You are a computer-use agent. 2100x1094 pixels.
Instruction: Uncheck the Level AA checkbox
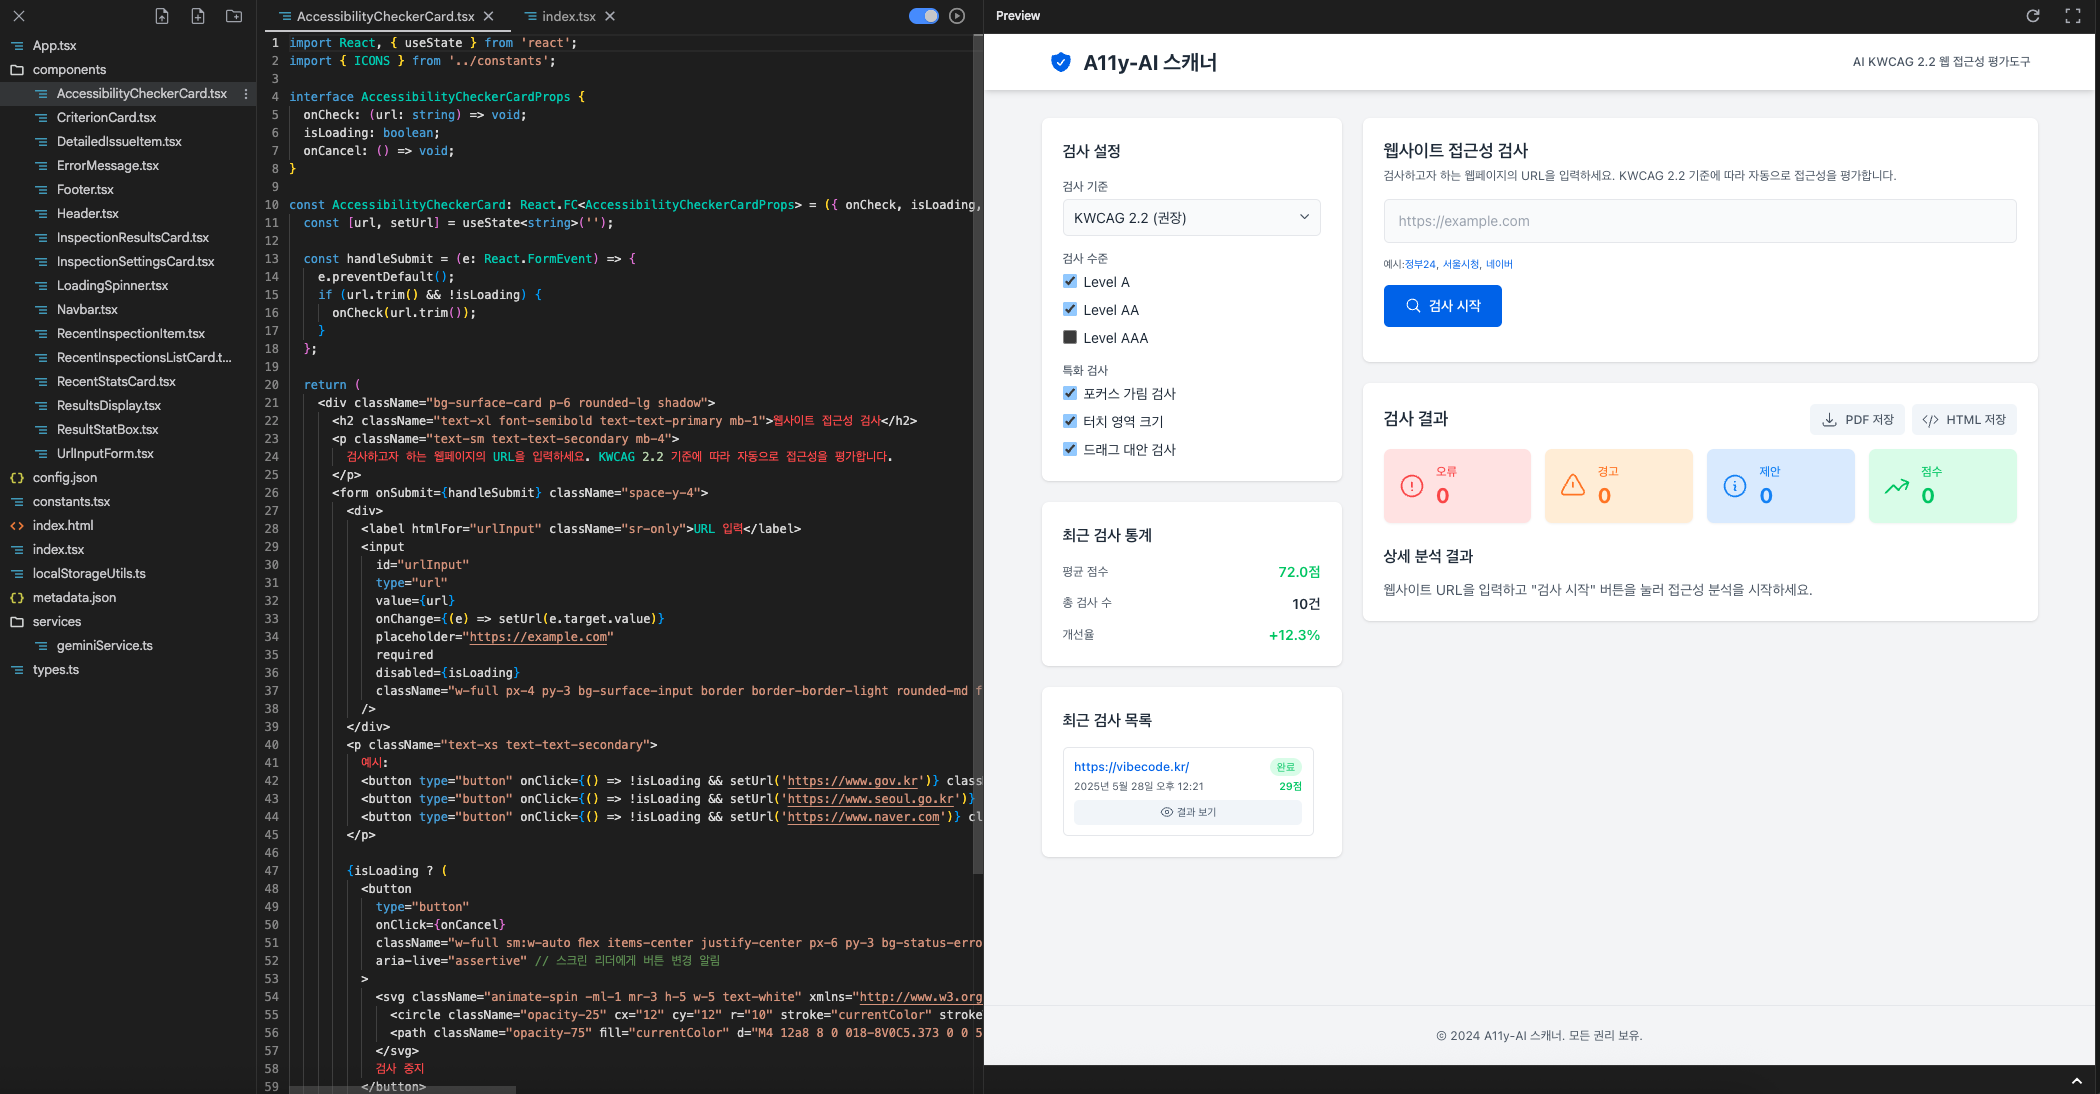[x=1070, y=309]
